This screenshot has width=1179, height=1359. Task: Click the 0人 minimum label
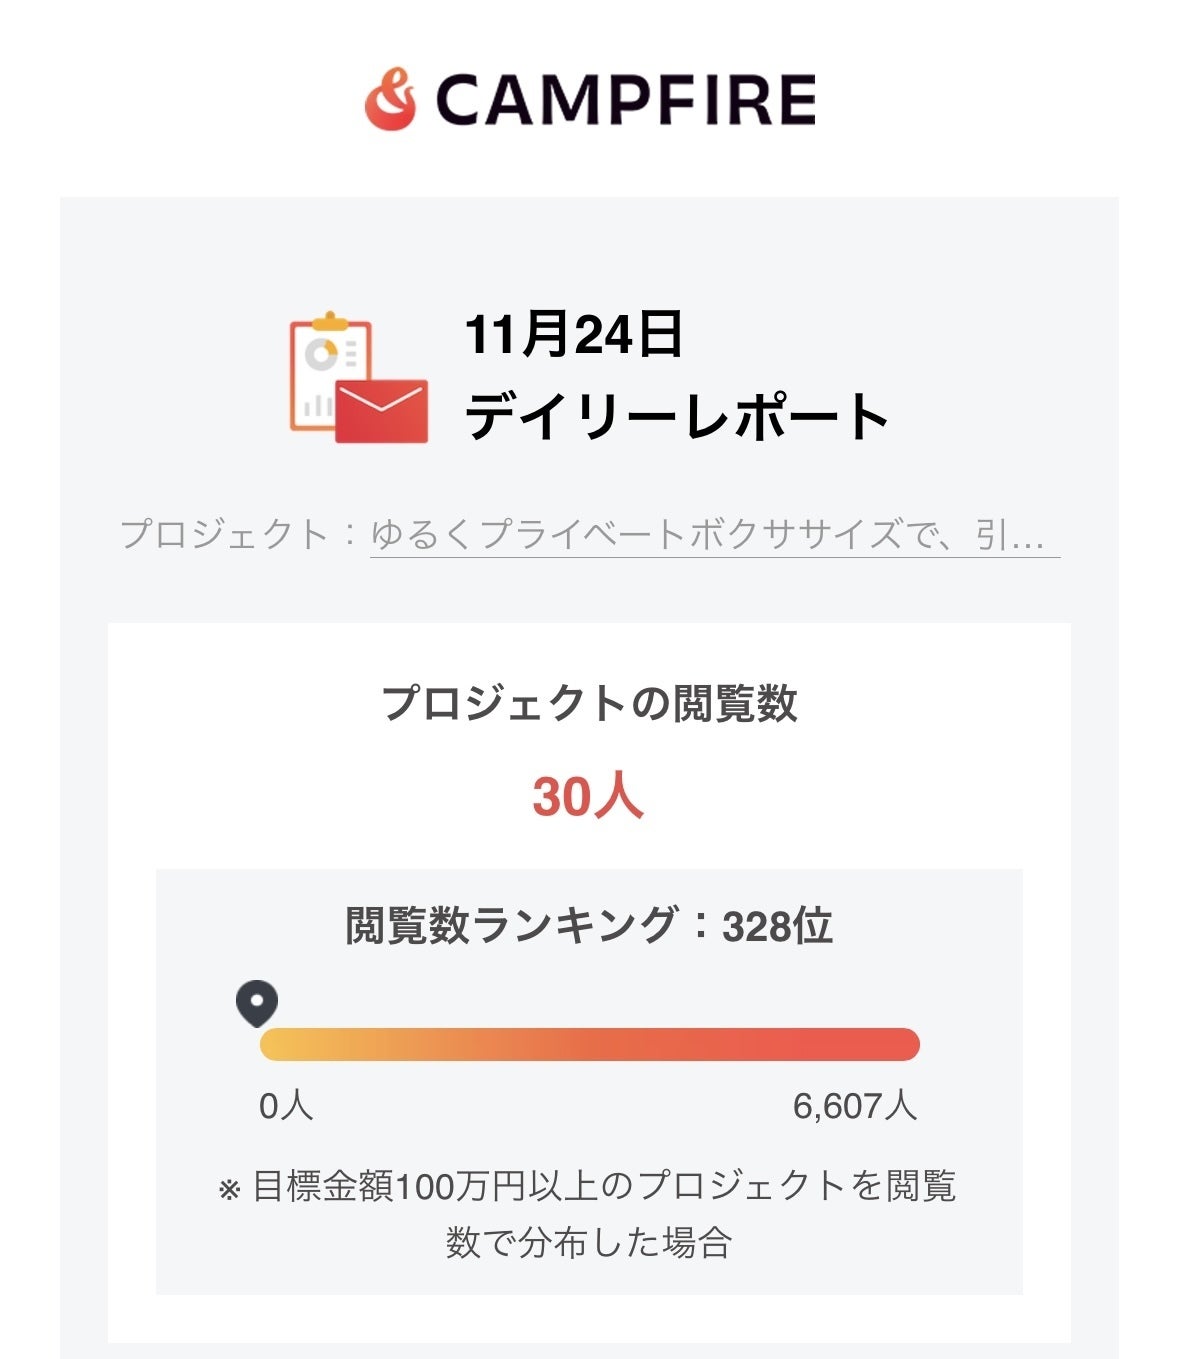tap(286, 1106)
